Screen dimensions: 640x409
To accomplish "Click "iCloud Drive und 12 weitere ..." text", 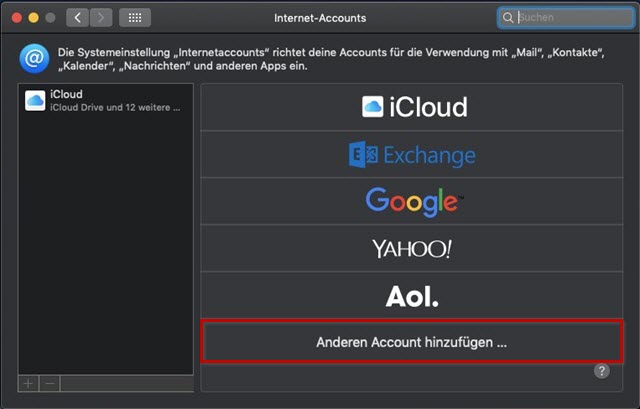I will point(115,108).
